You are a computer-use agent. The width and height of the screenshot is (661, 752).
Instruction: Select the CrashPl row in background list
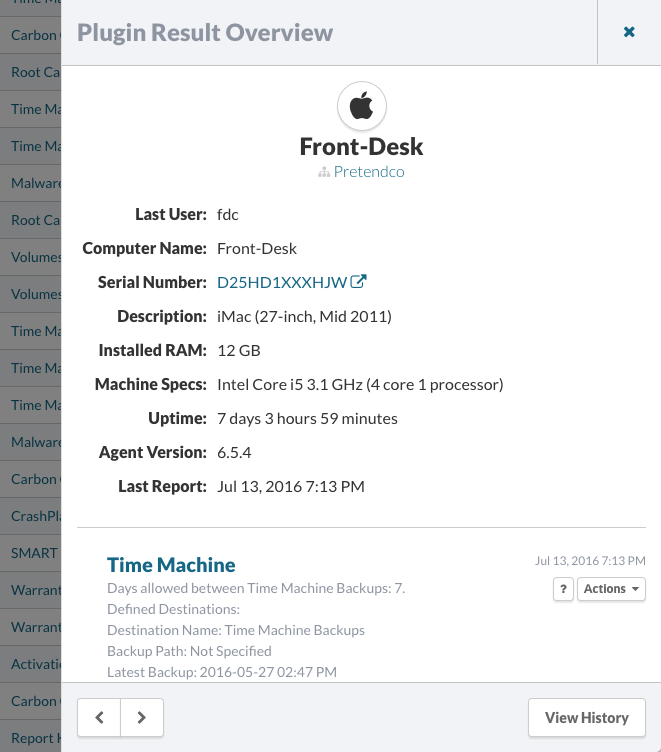click(31, 516)
